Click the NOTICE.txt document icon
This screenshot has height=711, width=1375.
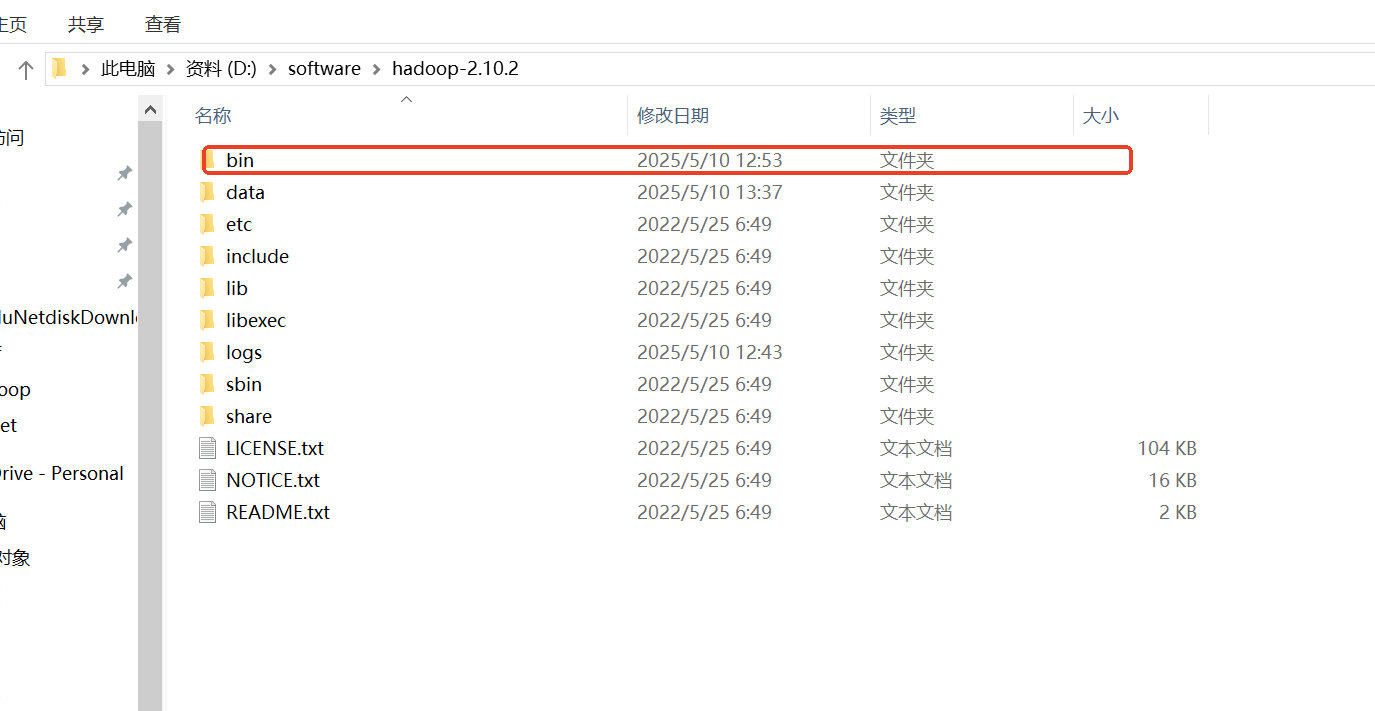pyautogui.click(x=207, y=480)
